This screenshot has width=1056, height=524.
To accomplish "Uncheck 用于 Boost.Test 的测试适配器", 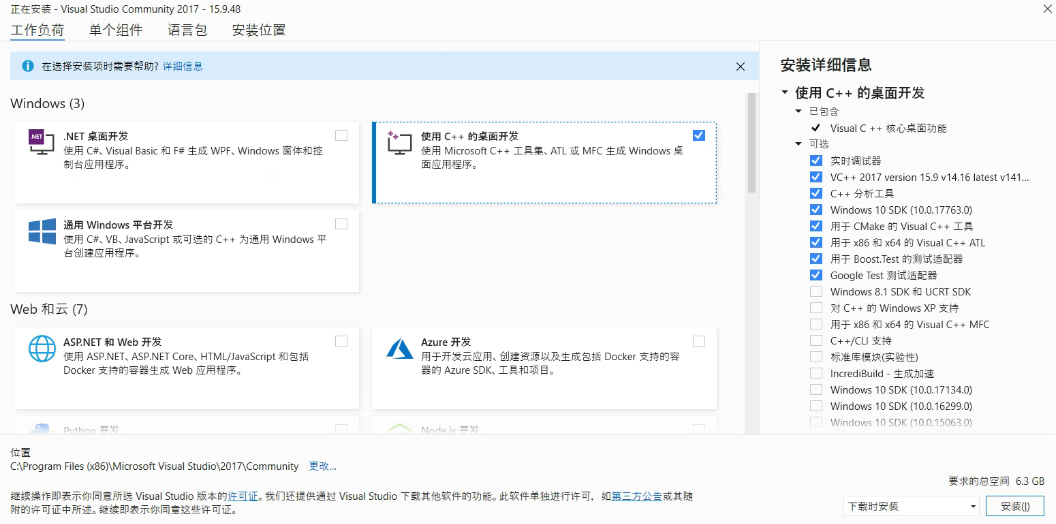I will pos(816,259).
